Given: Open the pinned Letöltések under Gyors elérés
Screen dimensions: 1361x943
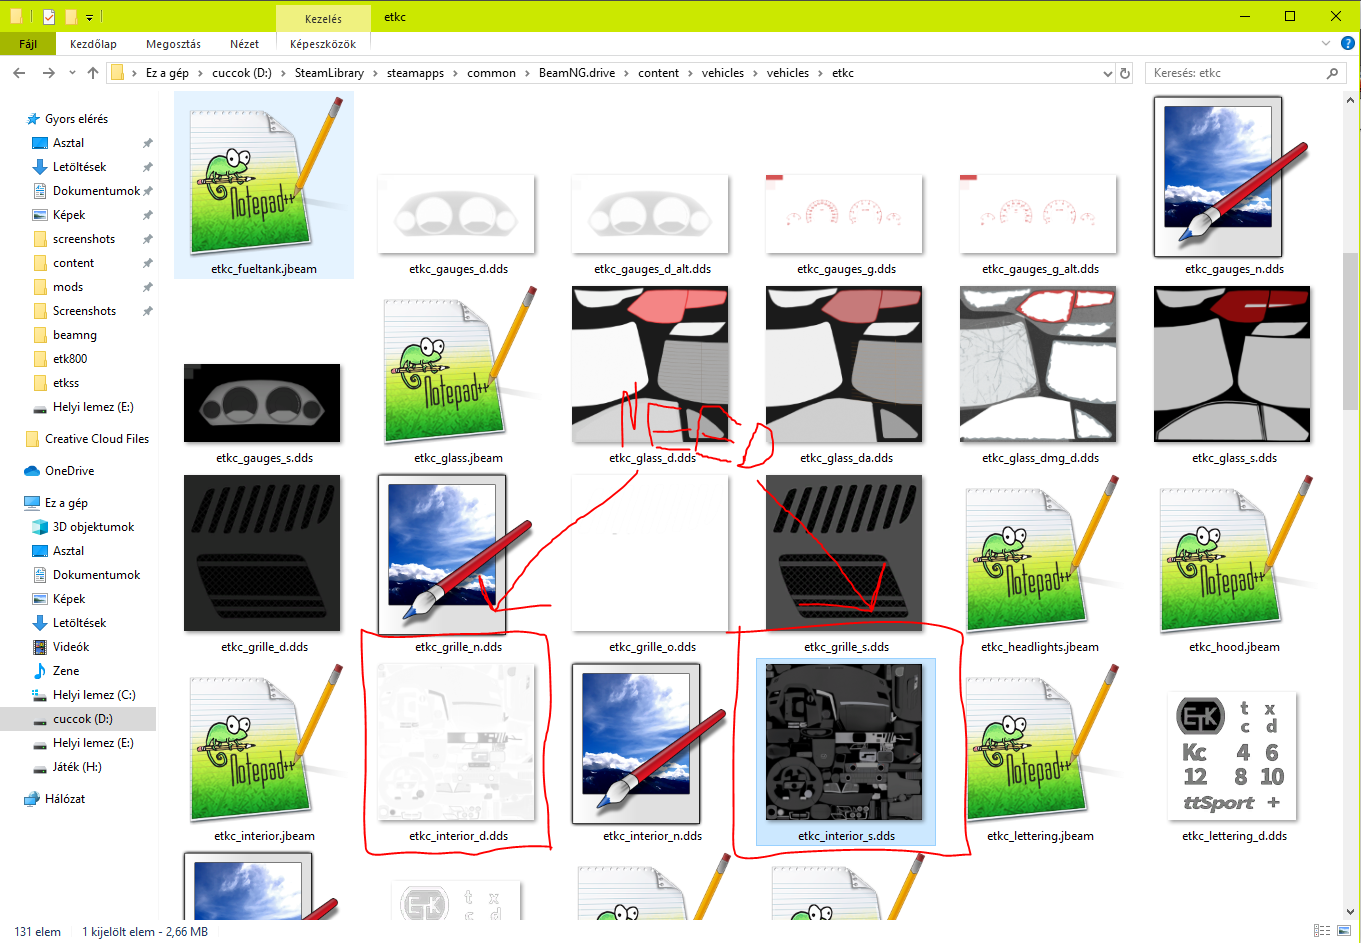Looking at the screenshot, I should click(x=79, y=167).
